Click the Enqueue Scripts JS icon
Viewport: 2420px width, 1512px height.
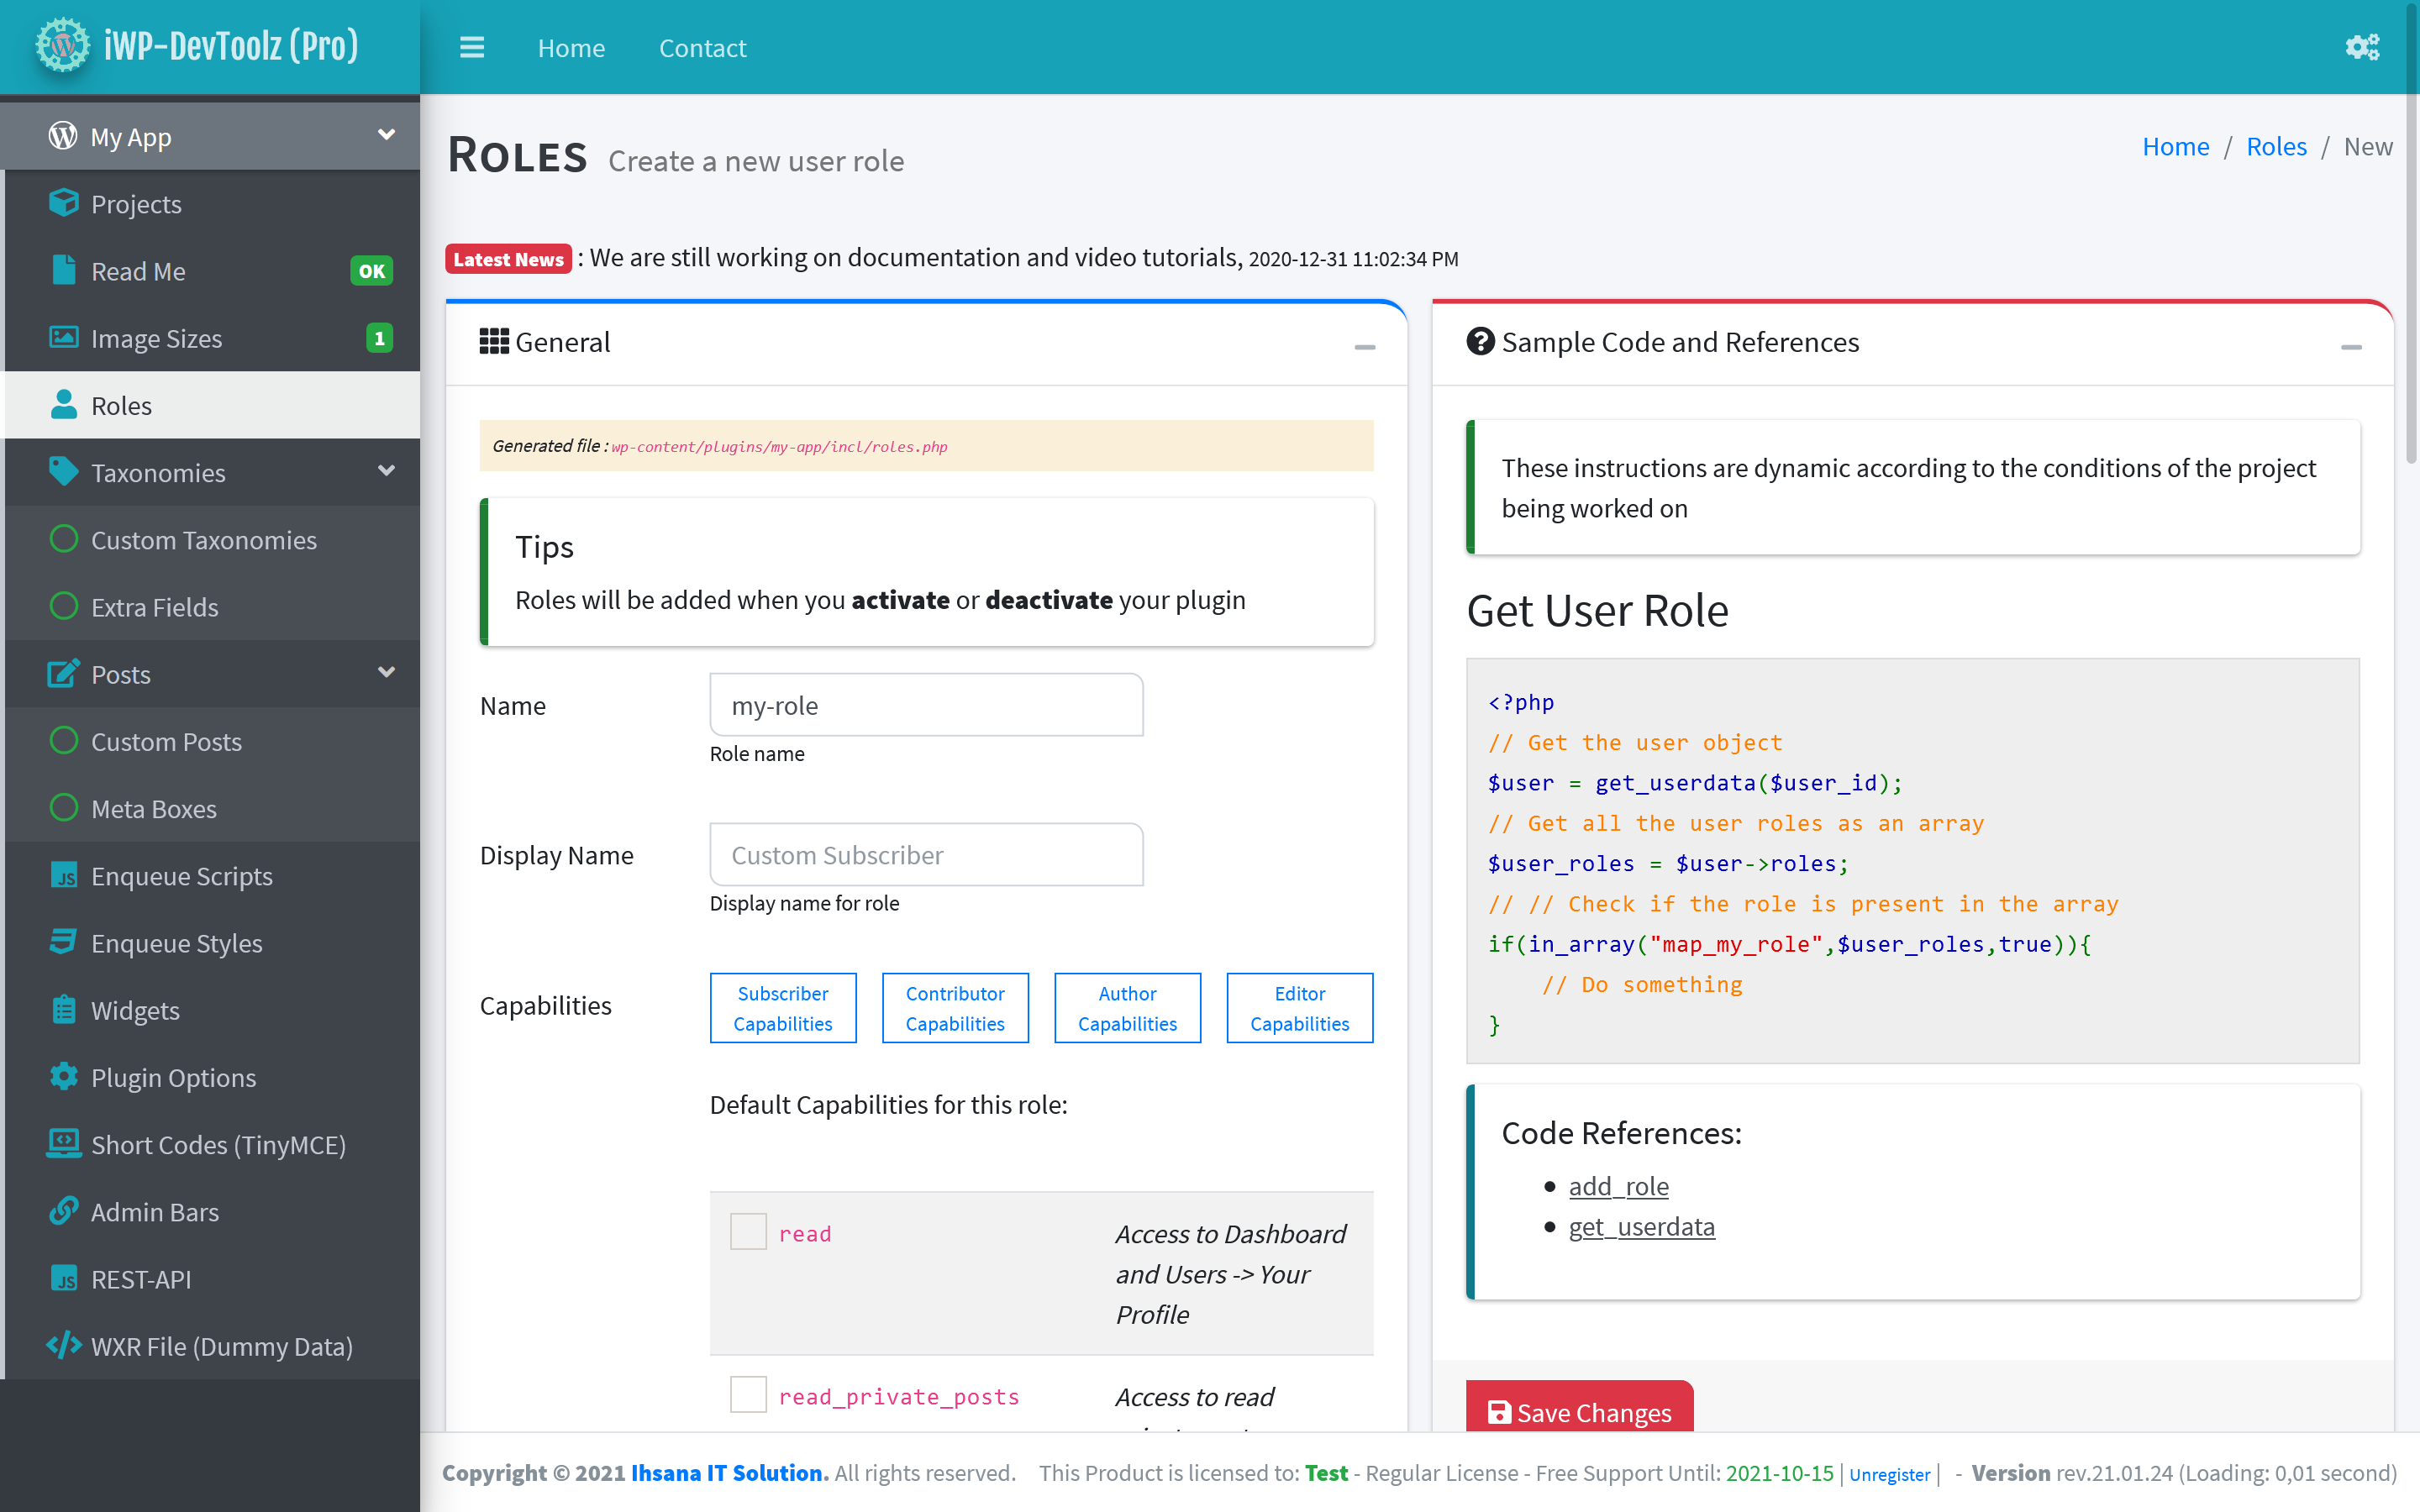(x=63, y=875)
